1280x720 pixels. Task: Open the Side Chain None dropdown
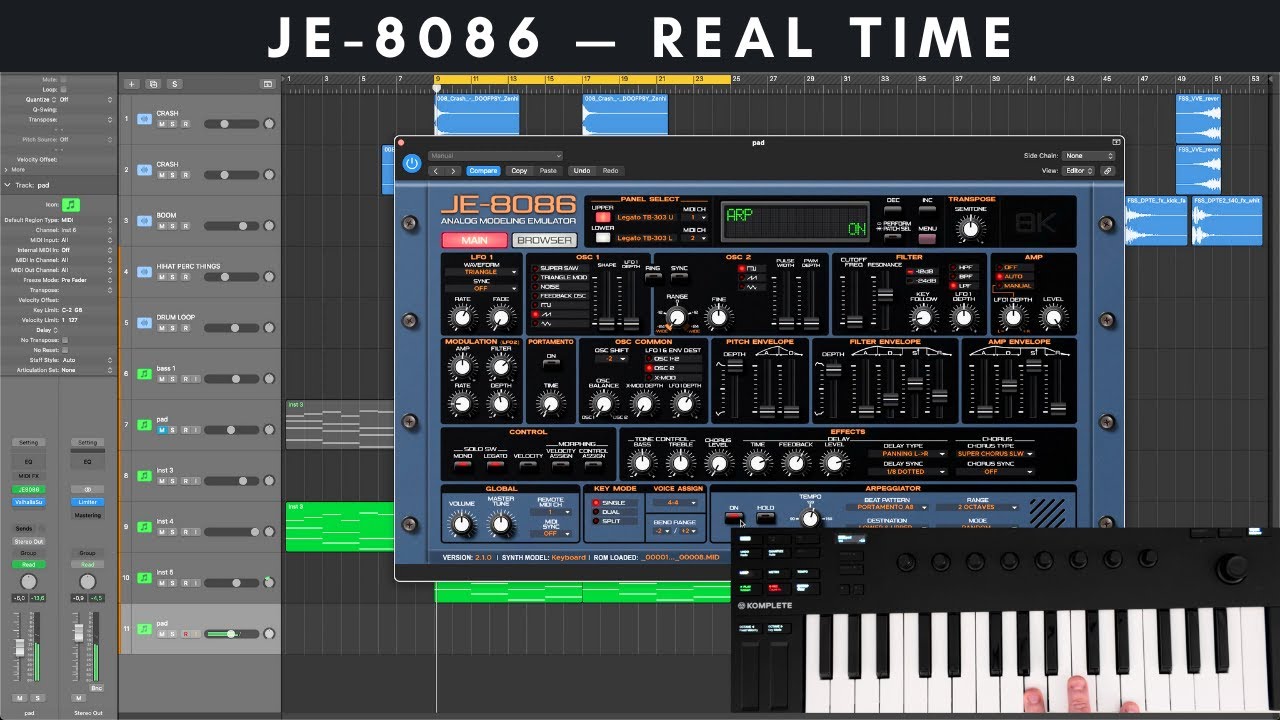[x=1089, y=156]
